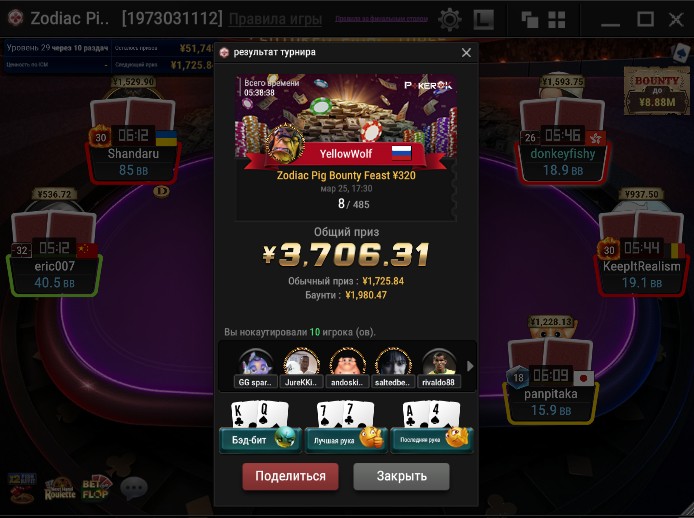Viewport: 694px width, 518px height.
Task: Close the tournament result dialog
Action: coord(466,53)
